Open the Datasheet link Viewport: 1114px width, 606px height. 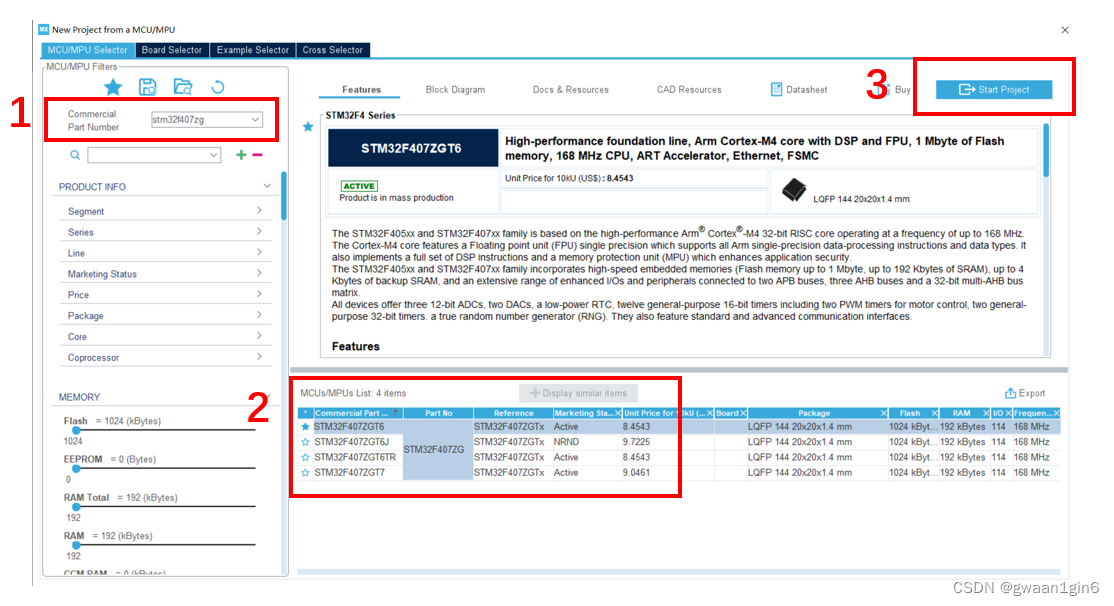[799, 90]
